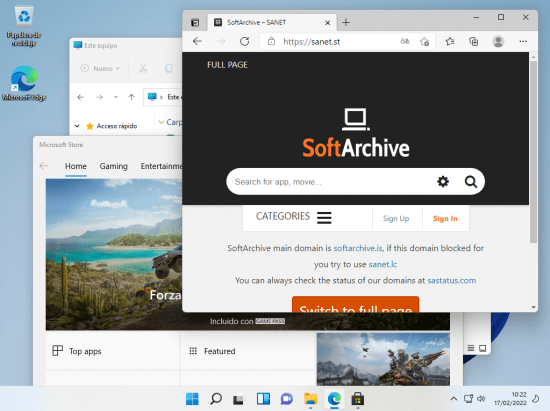Image resolution: width=550 pixels, height=411 pixels.
Task: Switch File Explorer to large icons view
Action: click(x=483, y=348)
